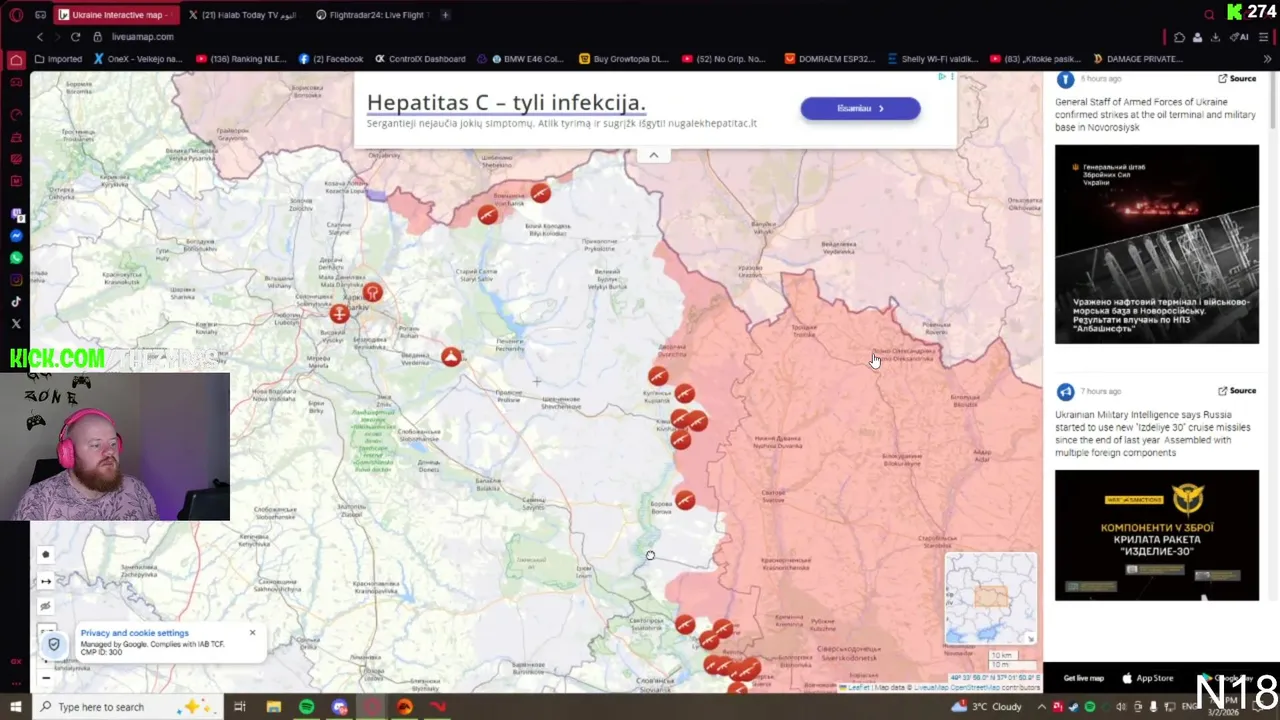Viewport: 1280px width, 720px height.
Task: Open the Imported bookmarks folder
Action: pyautogui.click(x=58, y=59)
